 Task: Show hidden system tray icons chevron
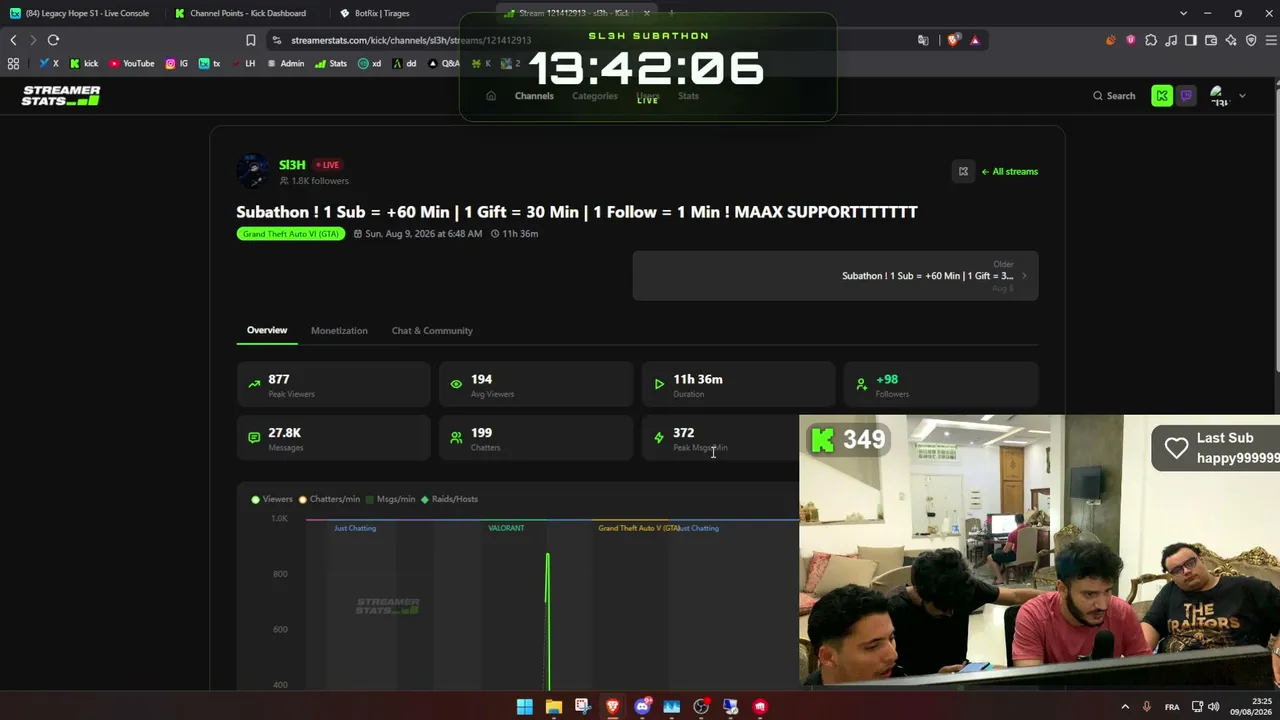point(1125,707)
